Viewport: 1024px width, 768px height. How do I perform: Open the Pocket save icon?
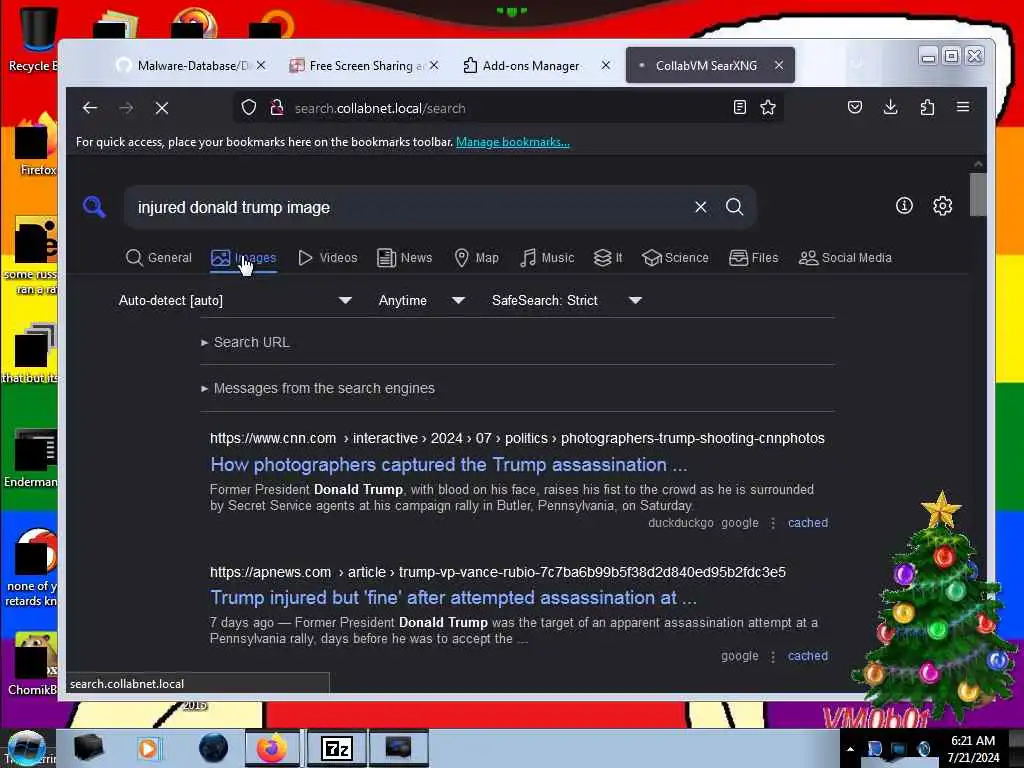coord(855,107)
